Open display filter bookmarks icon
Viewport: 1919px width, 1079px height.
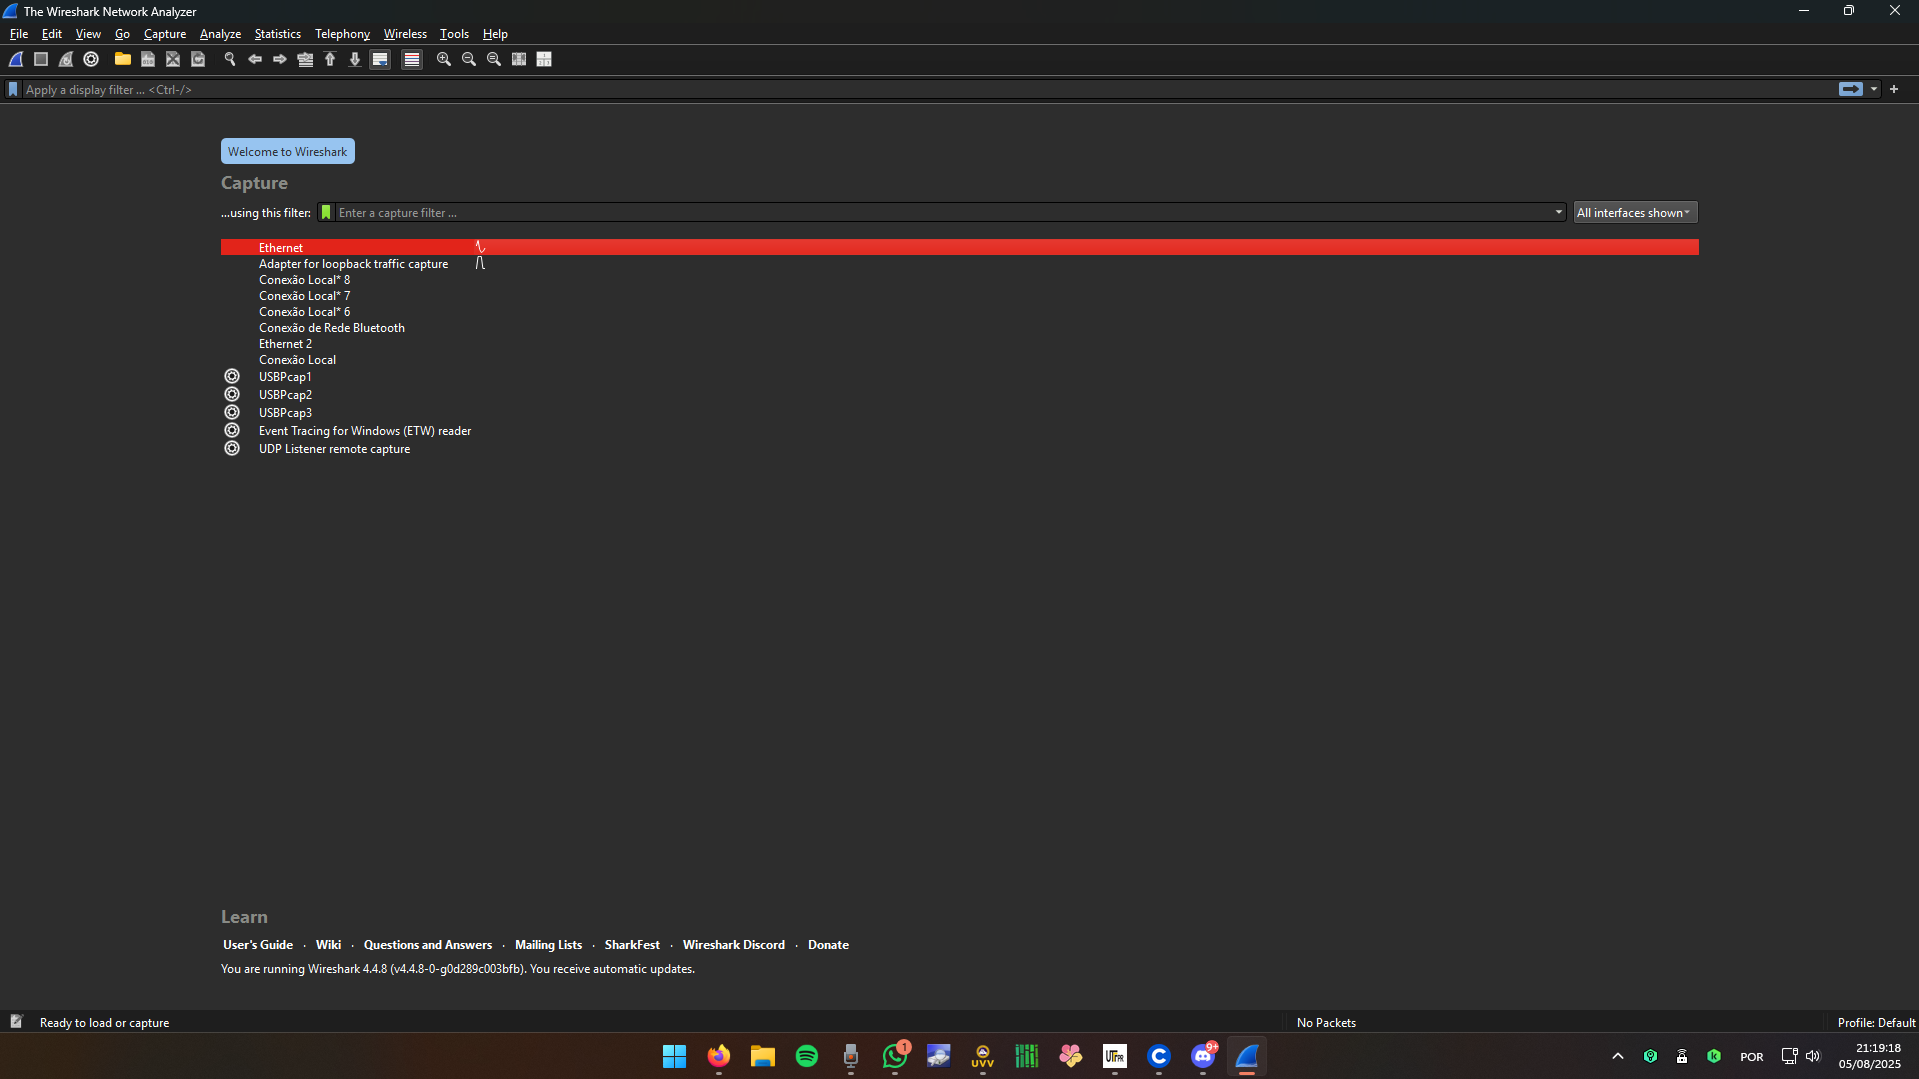(13, 89)
